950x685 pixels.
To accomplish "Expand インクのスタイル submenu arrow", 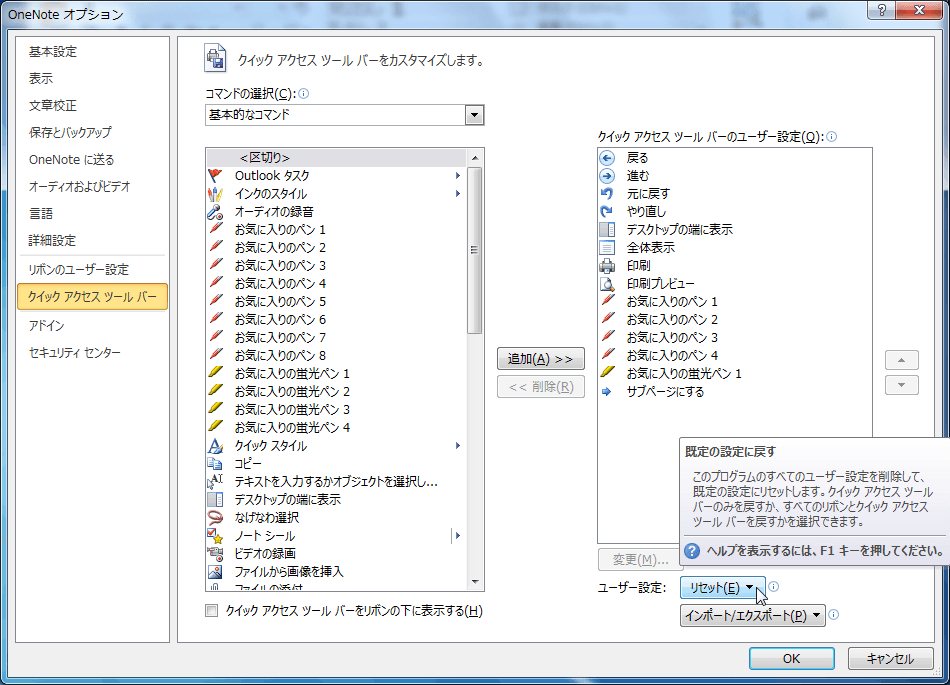I will click(x=458, y=194).
